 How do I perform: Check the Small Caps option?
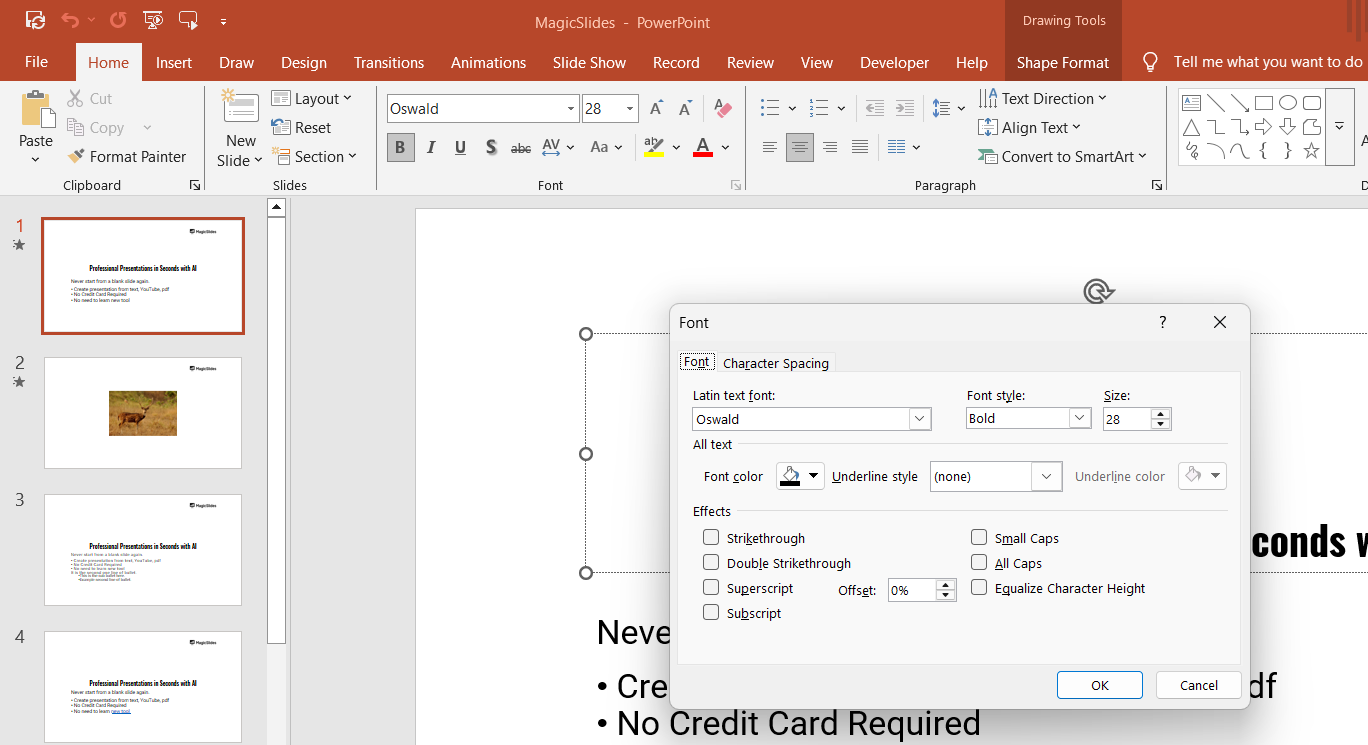[979, 538]
